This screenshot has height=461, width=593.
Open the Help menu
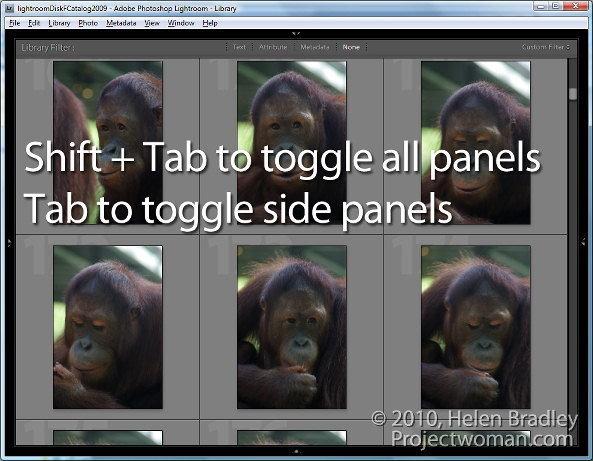pos(210,23)
